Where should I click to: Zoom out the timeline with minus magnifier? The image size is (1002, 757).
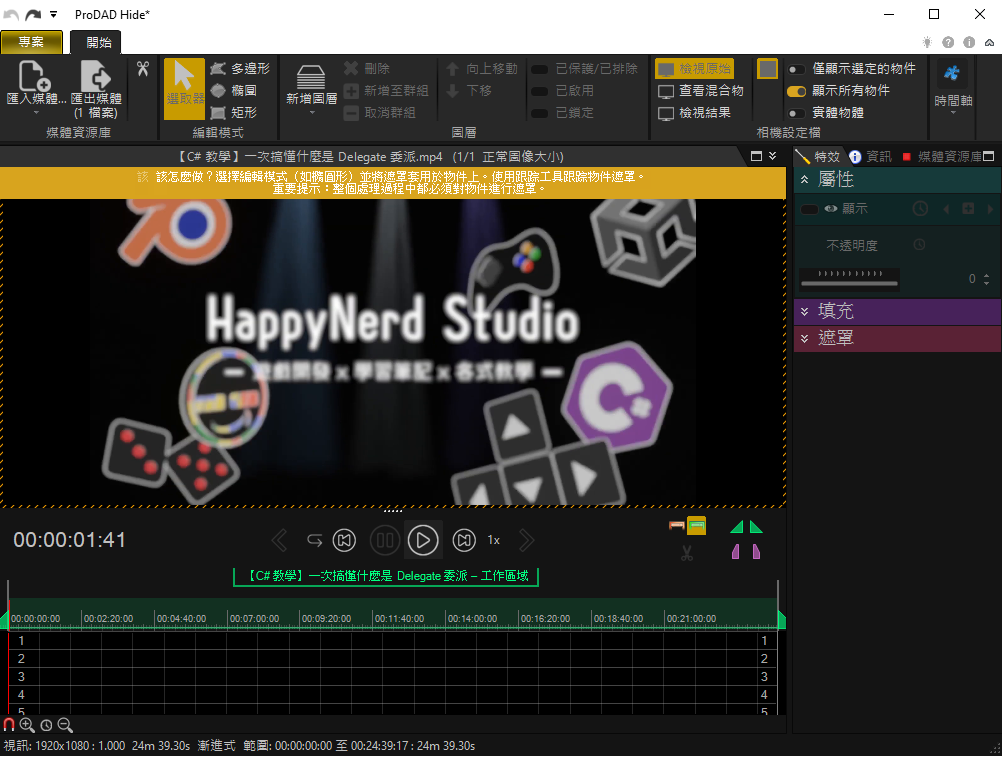point(65,724)
